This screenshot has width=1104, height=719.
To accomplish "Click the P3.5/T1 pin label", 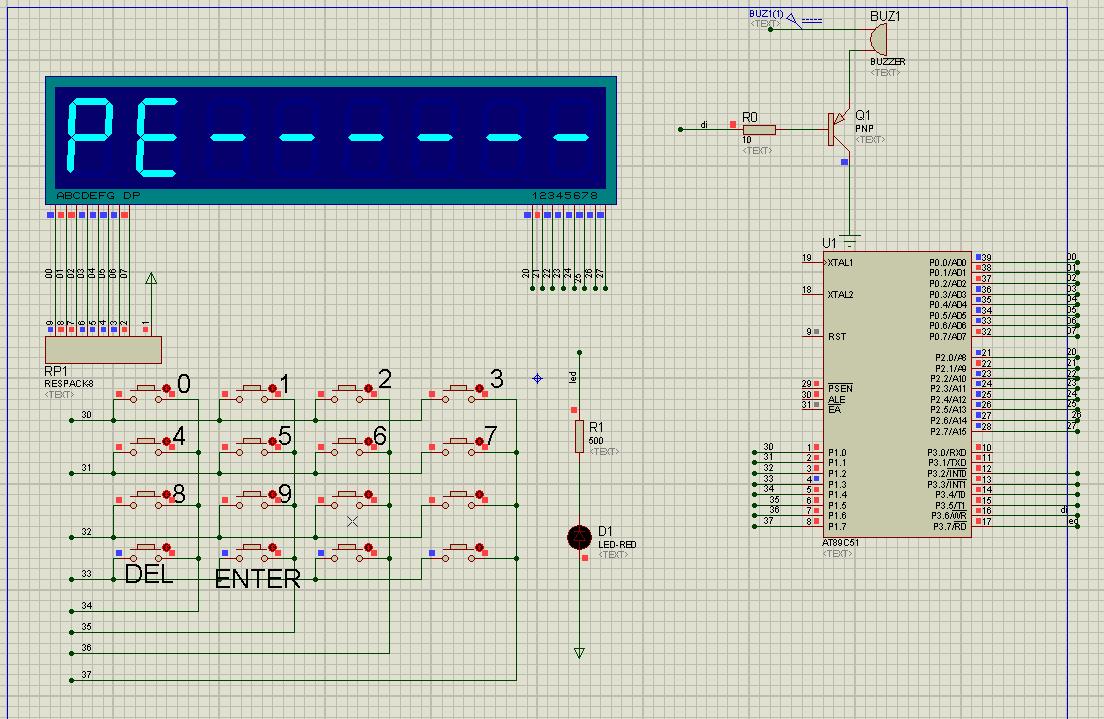I will click(x=951, y=506).
